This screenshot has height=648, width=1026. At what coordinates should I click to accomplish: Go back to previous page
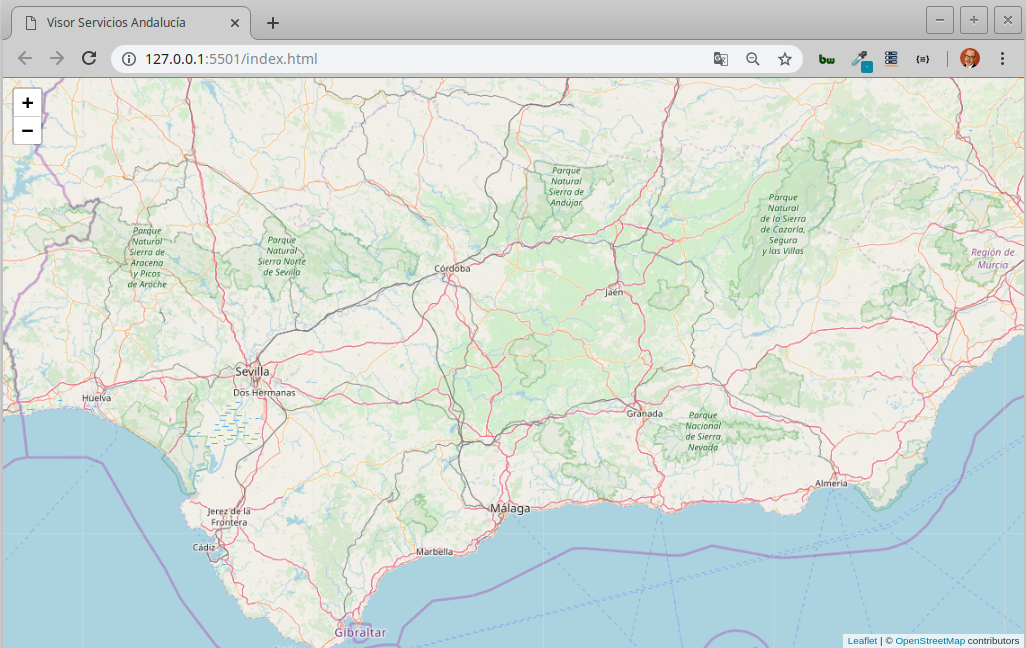25,59
